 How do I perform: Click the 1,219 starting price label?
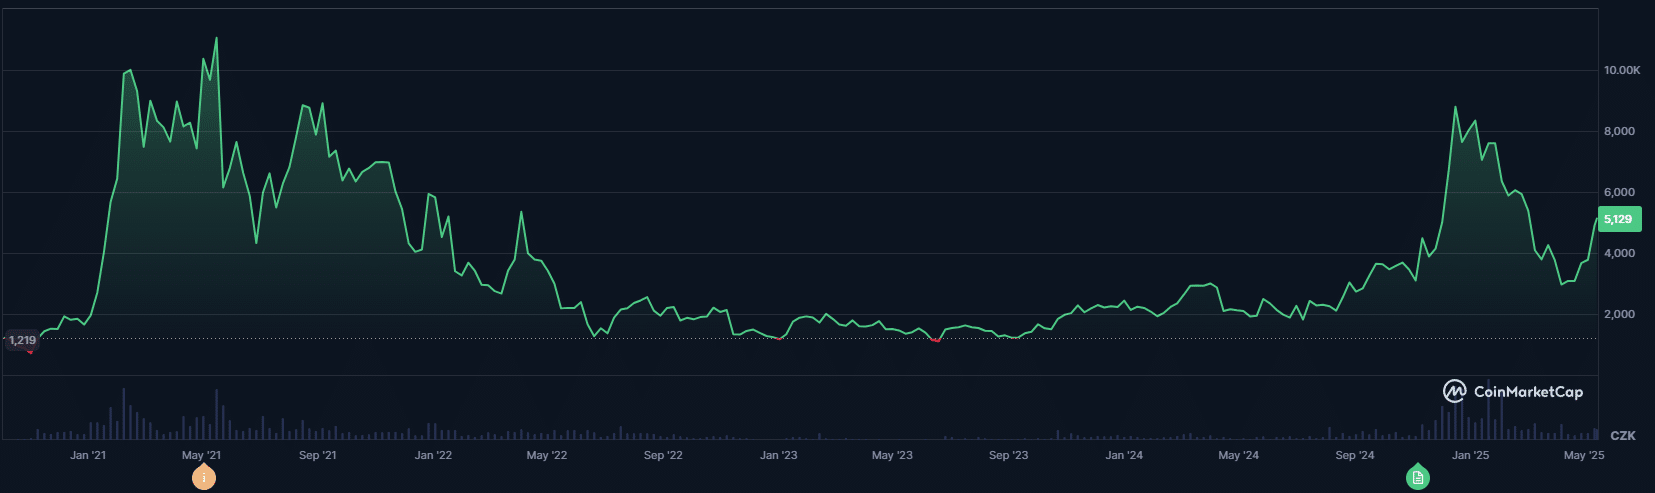(22, 340)
